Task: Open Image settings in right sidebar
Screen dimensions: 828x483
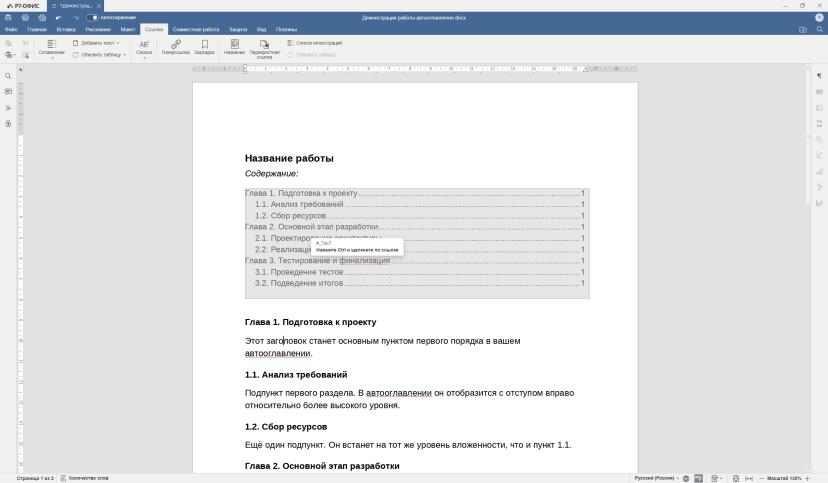Action: (819, 108)
